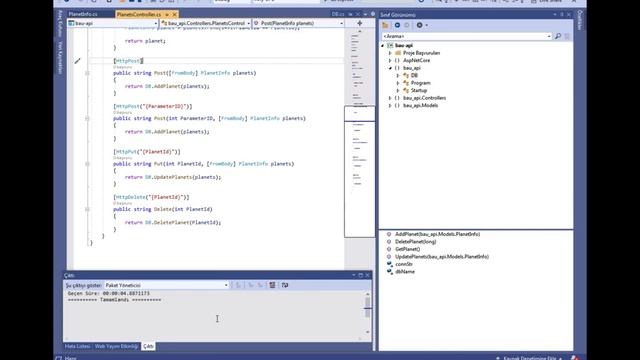This screenshot has width=640, height=360.
Task: Click the back navigation icon in Class View
Action: pyautogui.click(x=397, y=25)
